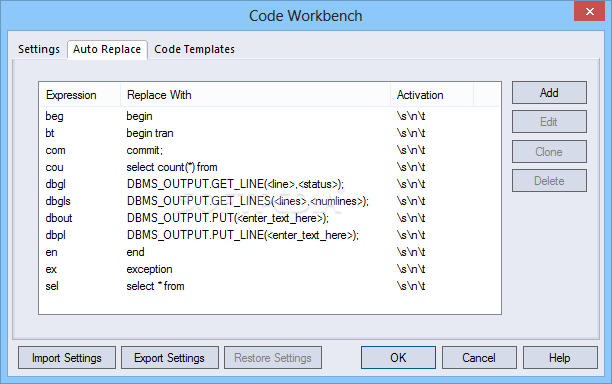Select the 'bt' begin tran row
The height and width of the screenshot is (384, 612).
click(x=269, y=133)
